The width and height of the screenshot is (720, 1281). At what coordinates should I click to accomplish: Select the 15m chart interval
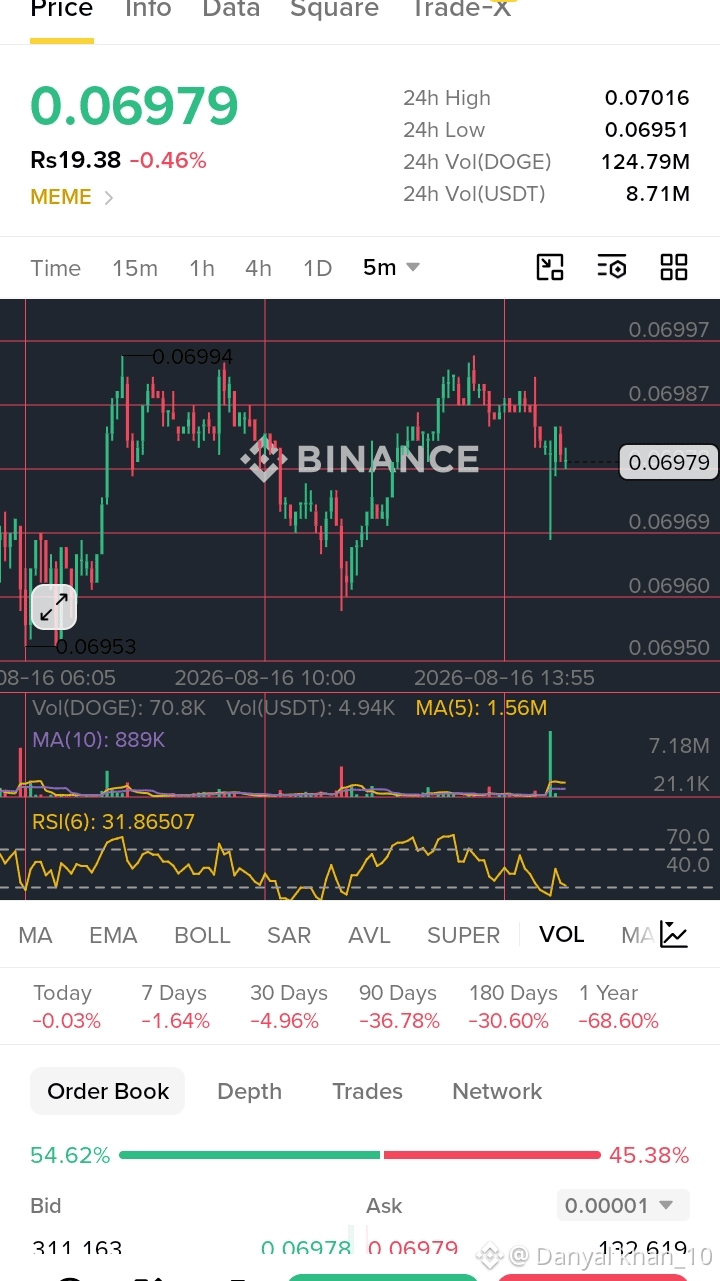(x=135, y=268)
